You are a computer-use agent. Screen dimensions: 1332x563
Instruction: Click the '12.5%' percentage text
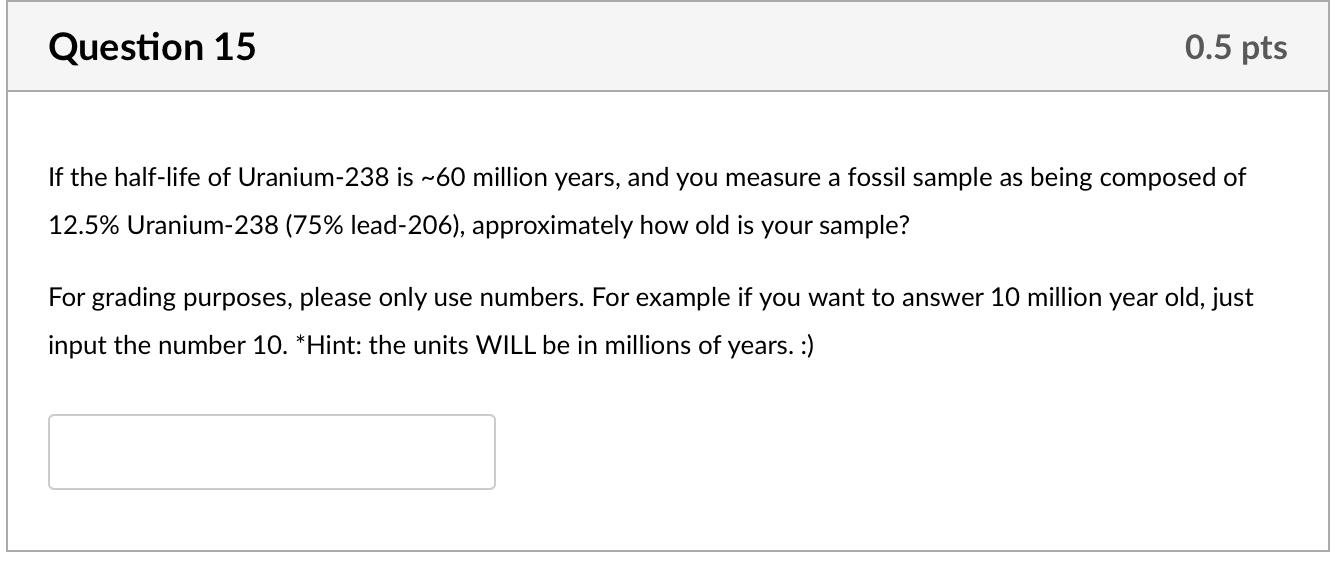click(x=84, y=226)
